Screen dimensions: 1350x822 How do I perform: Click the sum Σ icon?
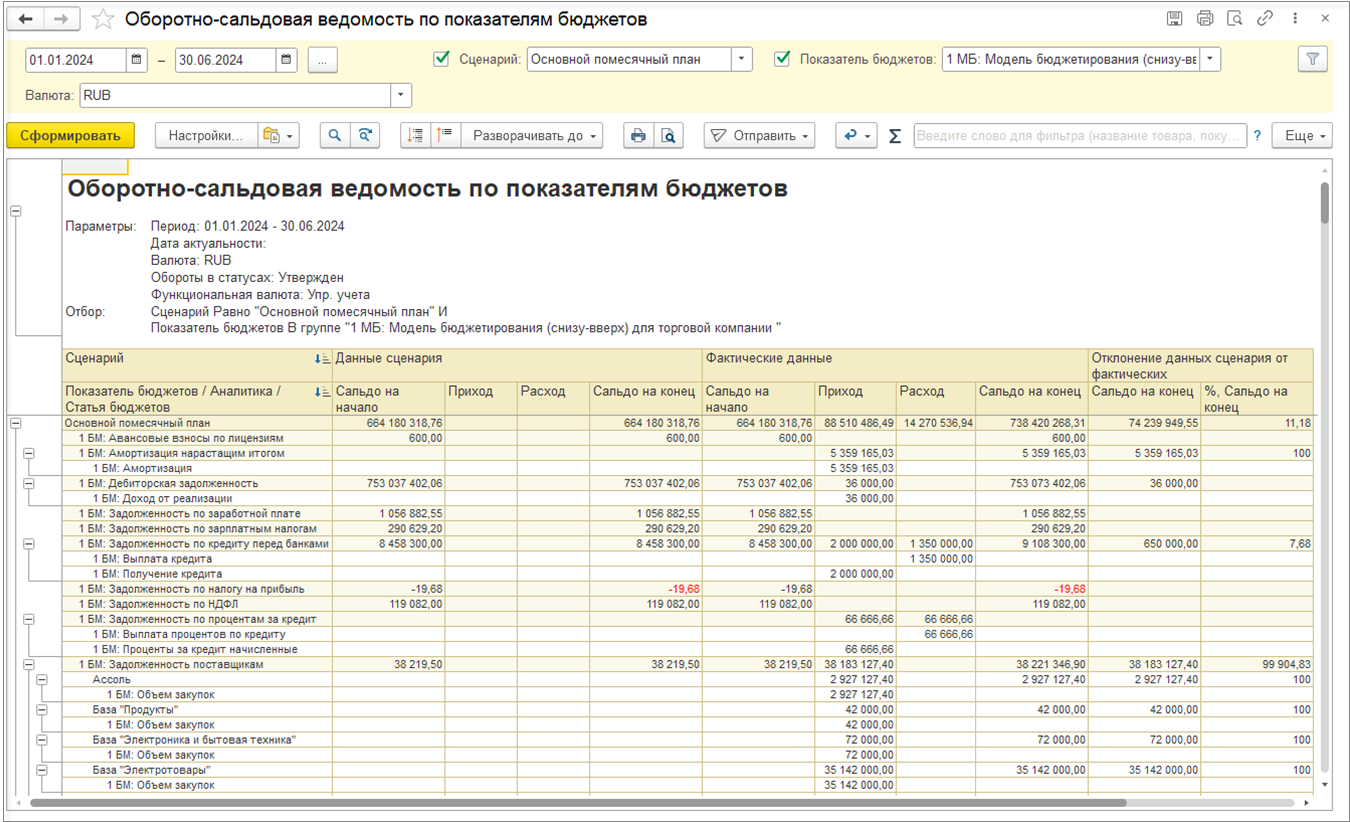click(x=895, y=136)
